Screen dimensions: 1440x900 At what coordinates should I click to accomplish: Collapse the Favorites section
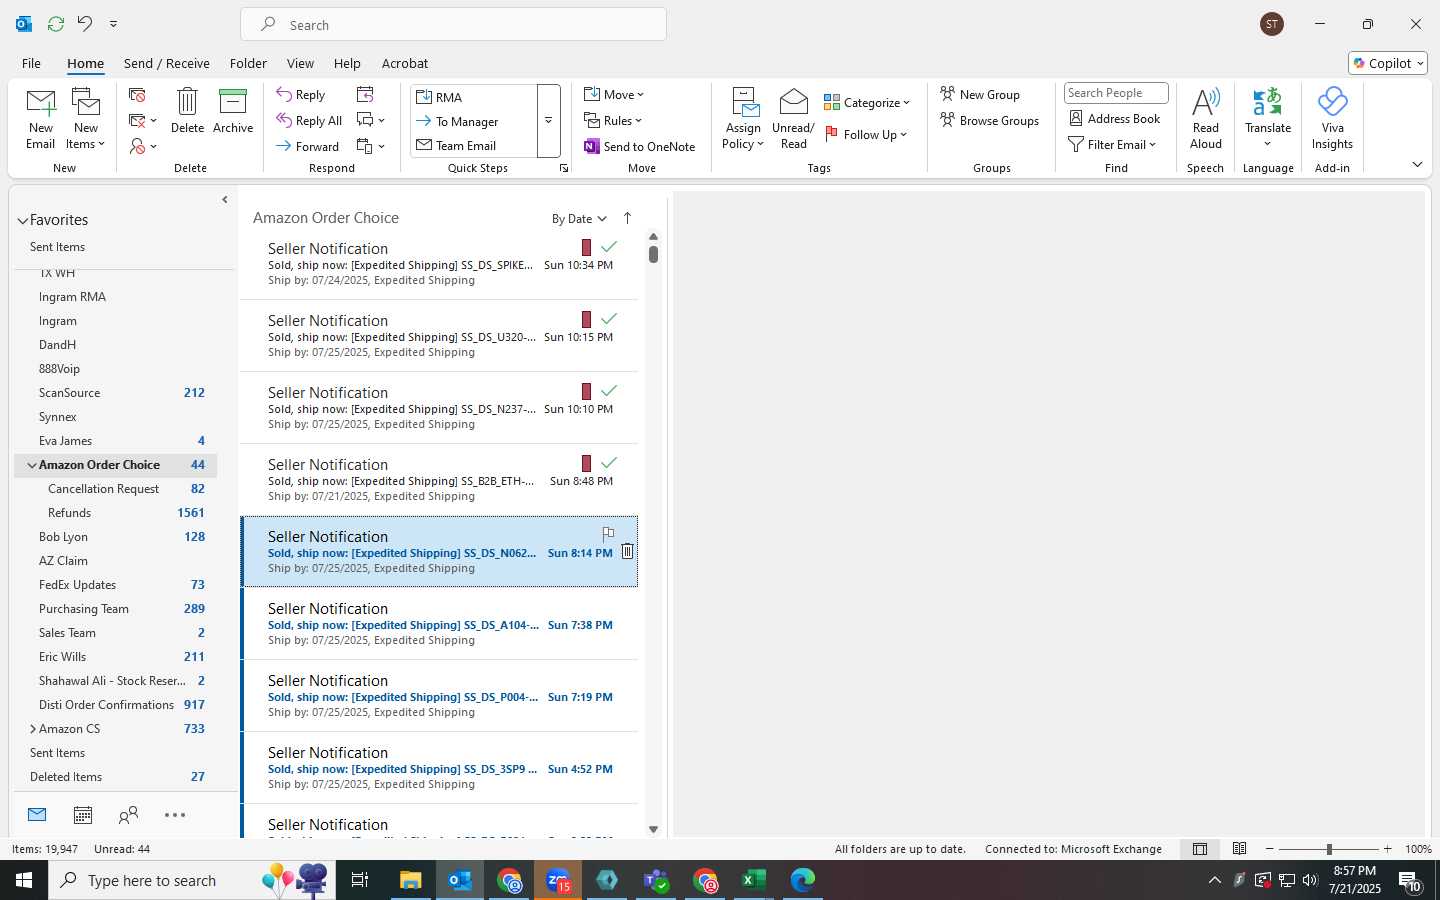point(22,220)
